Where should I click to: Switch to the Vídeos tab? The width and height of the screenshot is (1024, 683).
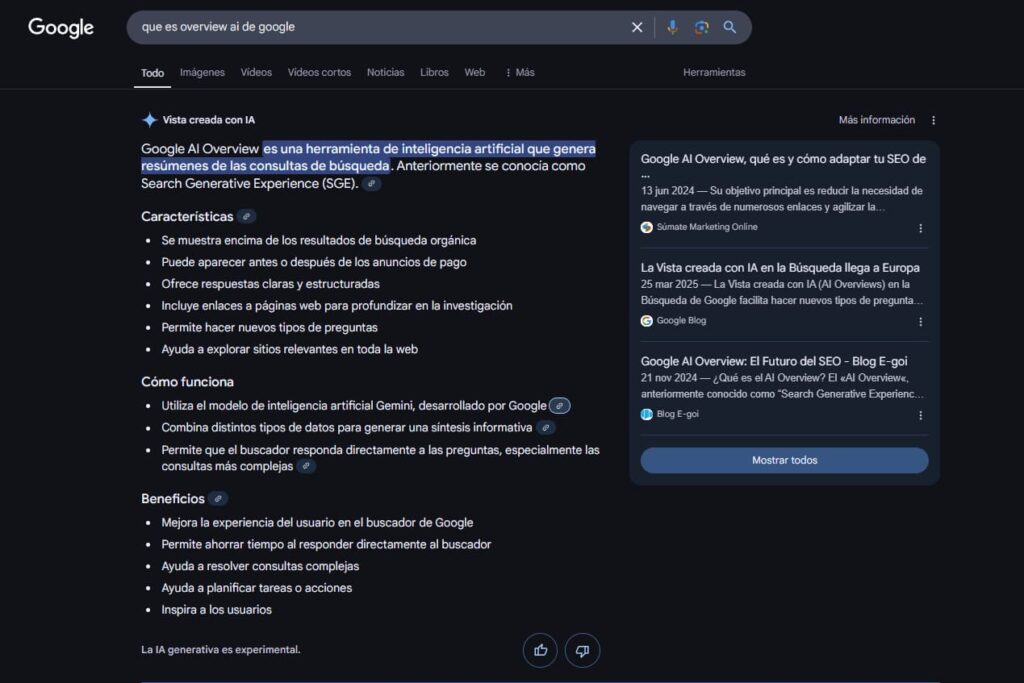pos(256,72)
